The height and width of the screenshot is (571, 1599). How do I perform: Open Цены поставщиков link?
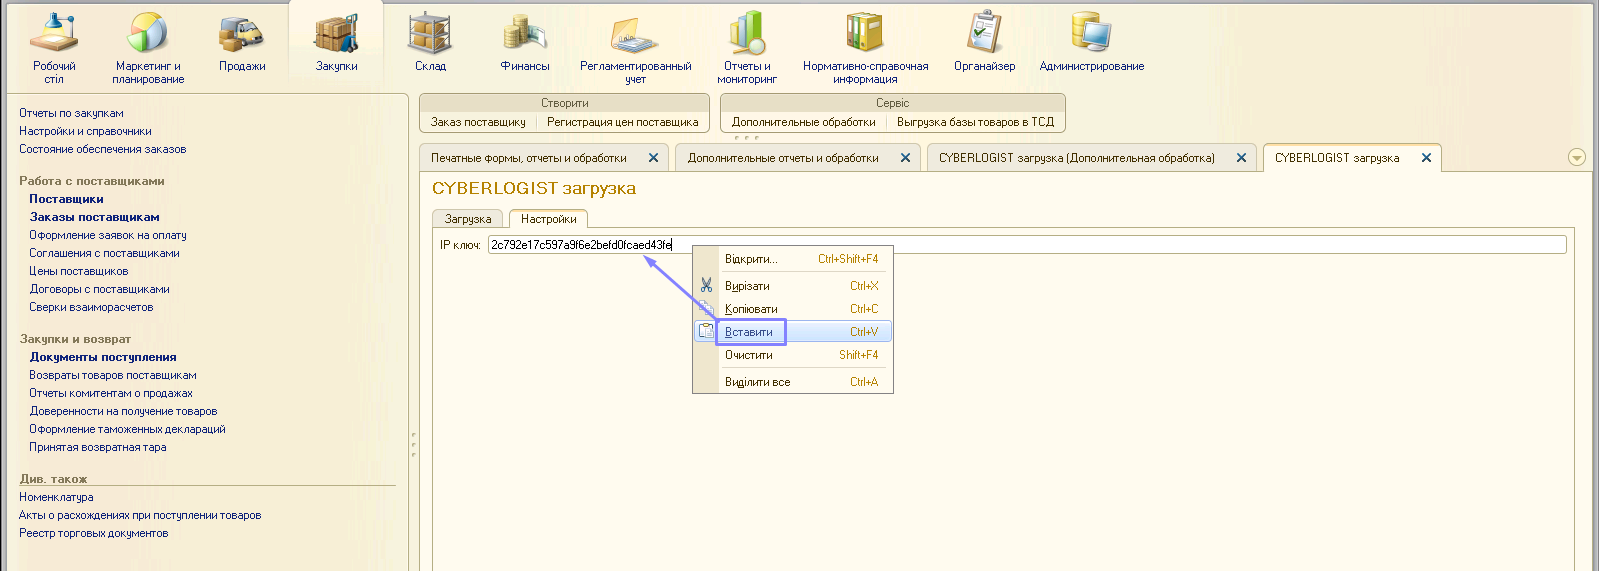tap(78, 271)
